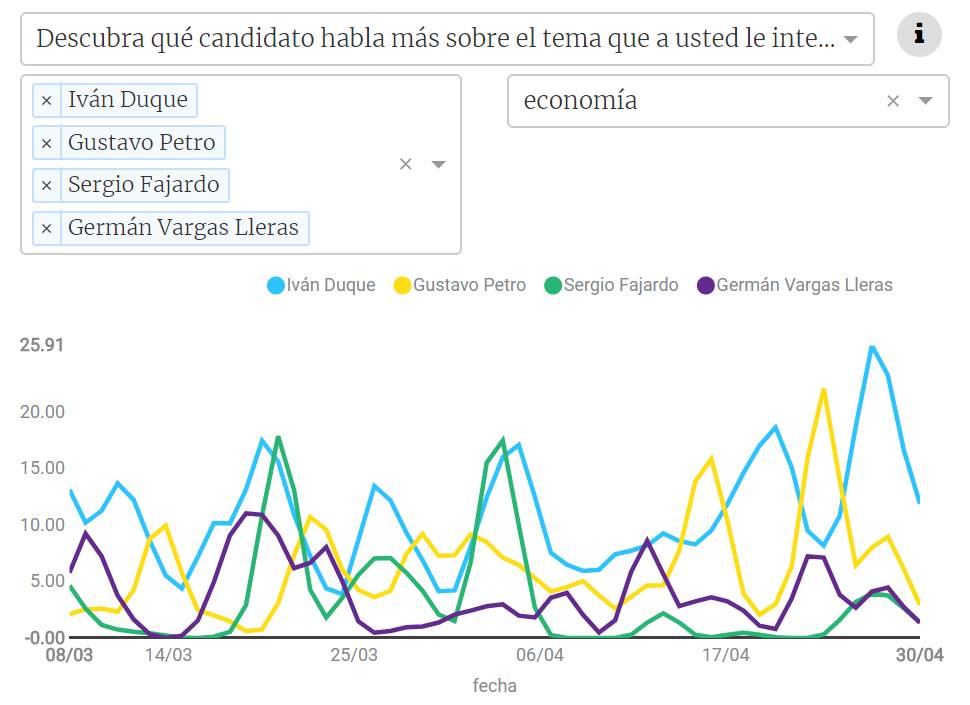Remove Sergio Fajardo tag with its x
The image size is (970, 705).
[47, 185]
